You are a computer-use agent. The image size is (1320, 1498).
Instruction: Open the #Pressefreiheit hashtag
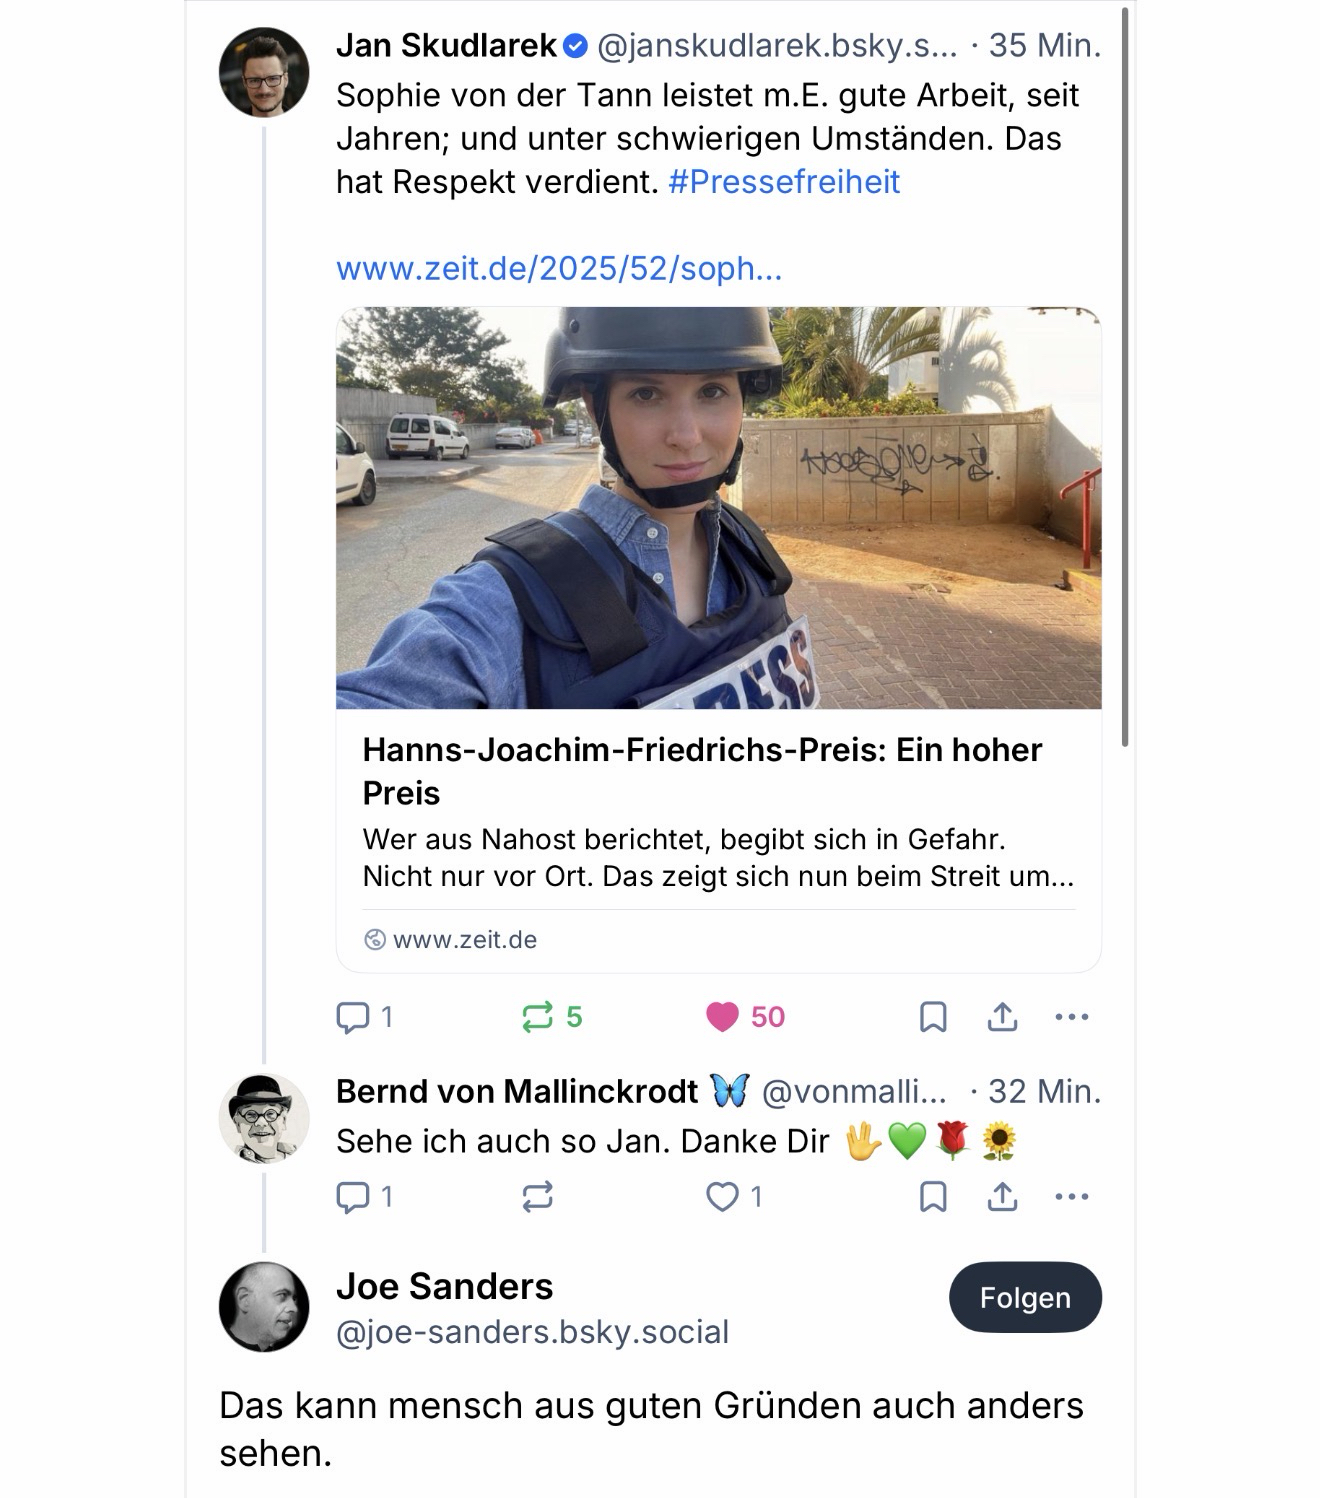(784, 182)
